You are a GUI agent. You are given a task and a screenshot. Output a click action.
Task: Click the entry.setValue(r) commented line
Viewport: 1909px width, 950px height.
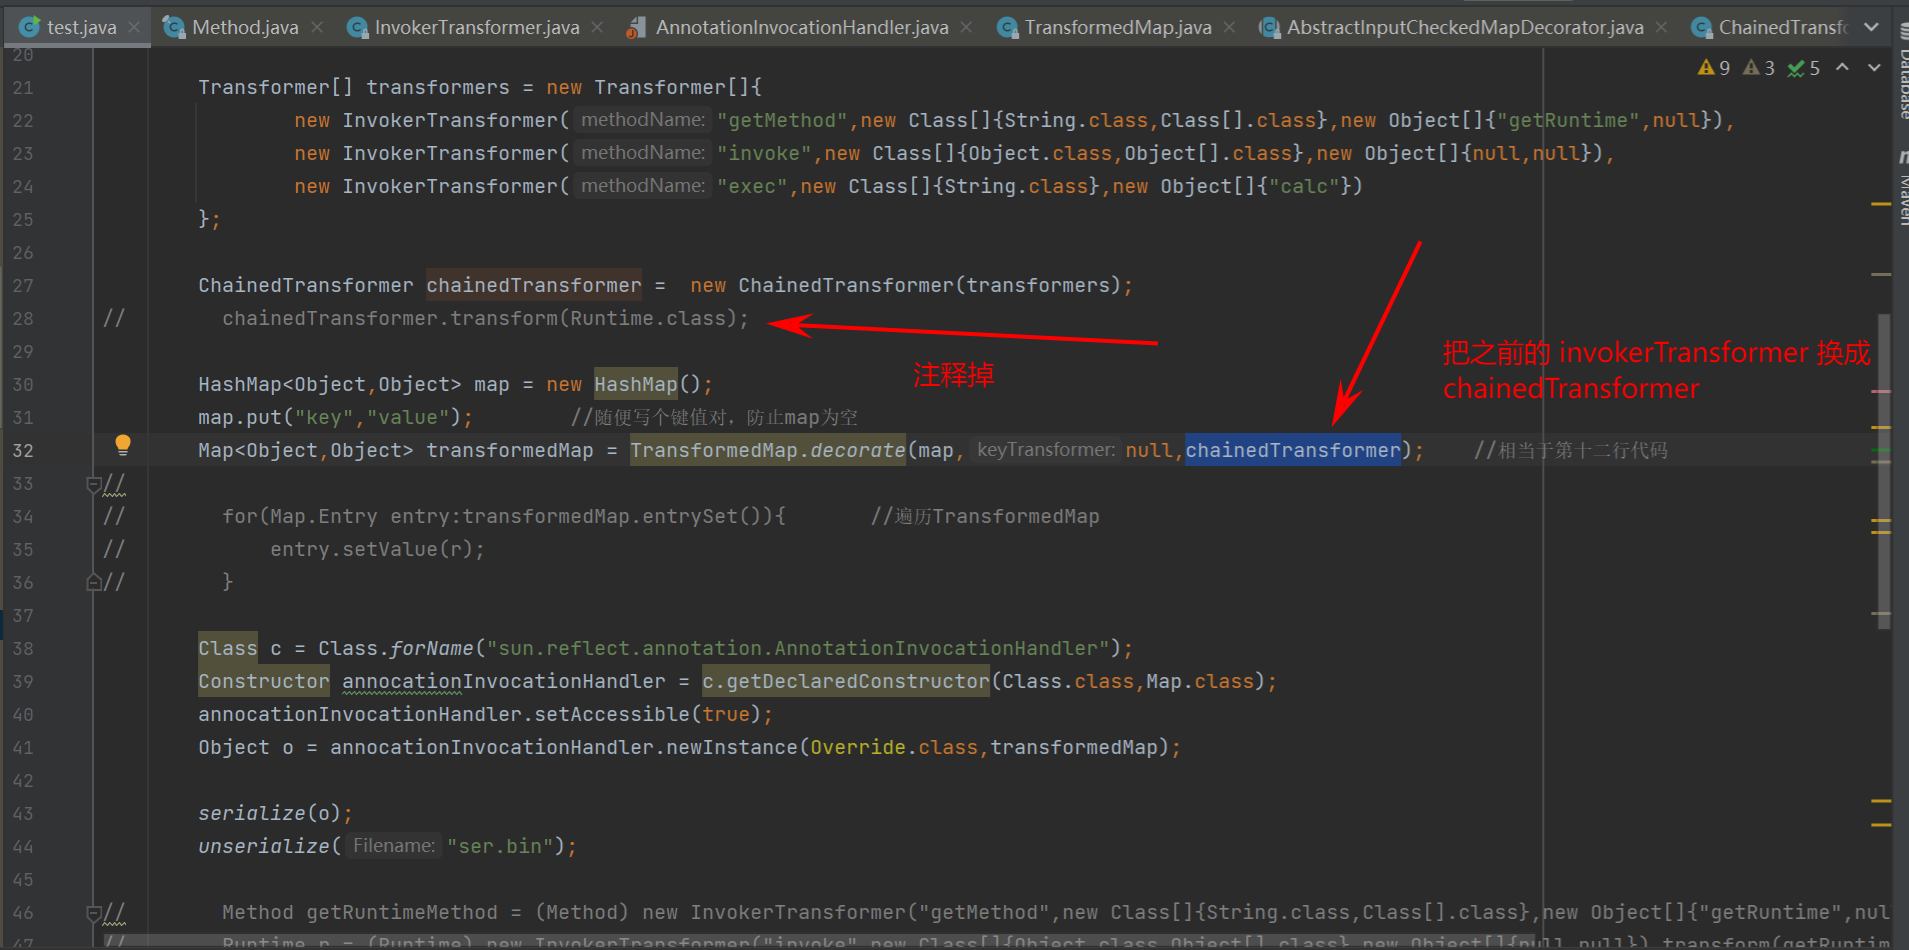click(377, 550)
